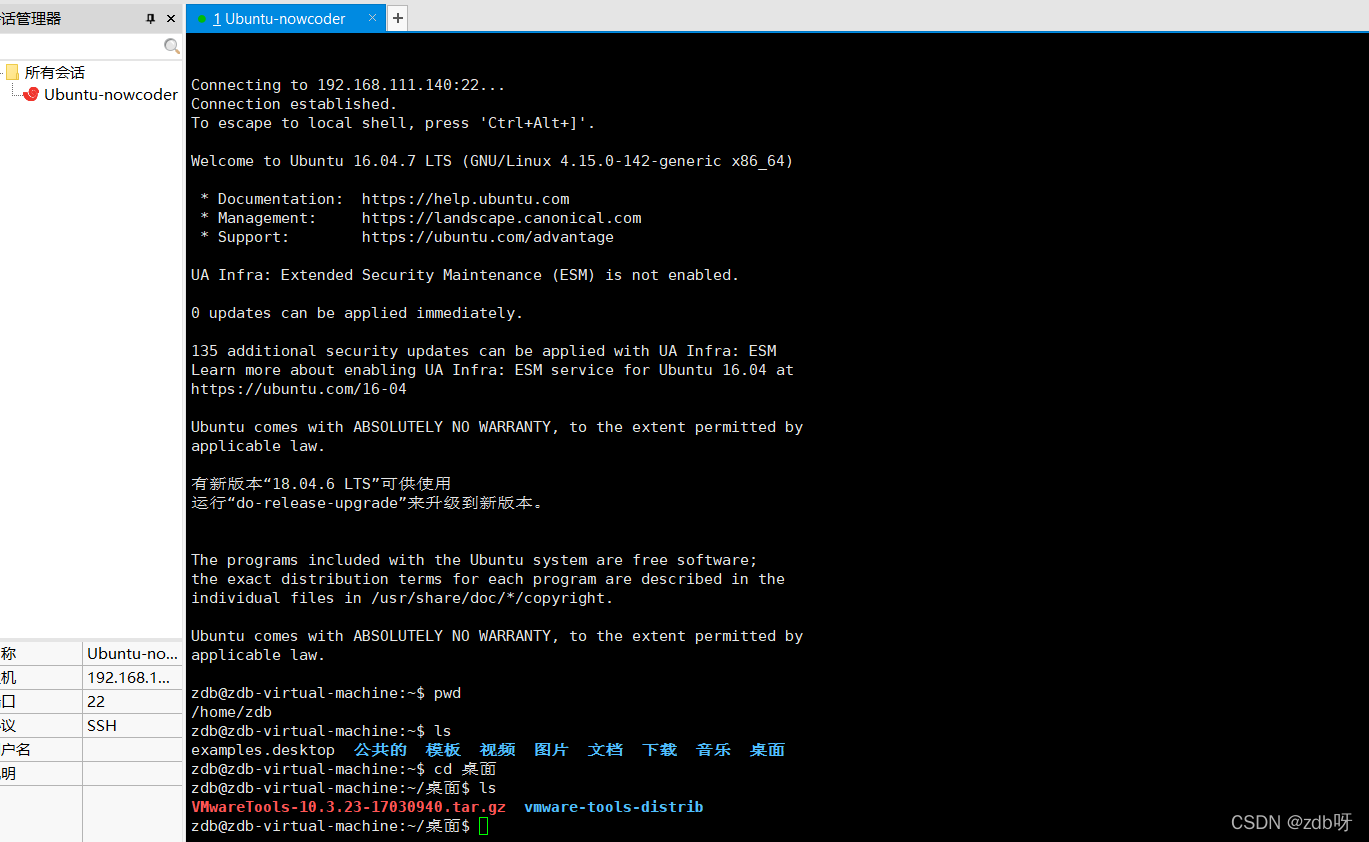Click the /home/zdb output line
1369x842 pixels.
pyautogui.click(x=231, y=712)
